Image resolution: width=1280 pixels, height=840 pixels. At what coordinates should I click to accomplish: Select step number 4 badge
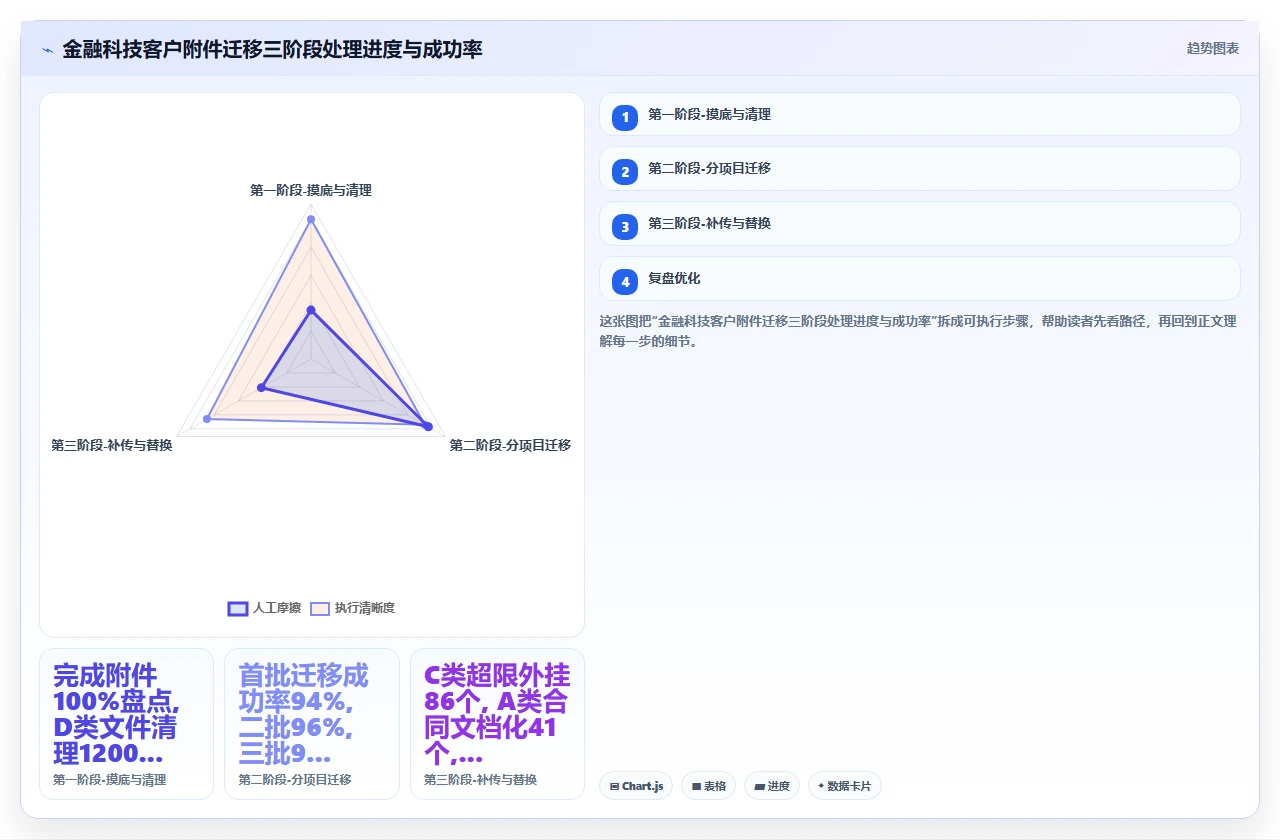[625, 282]
